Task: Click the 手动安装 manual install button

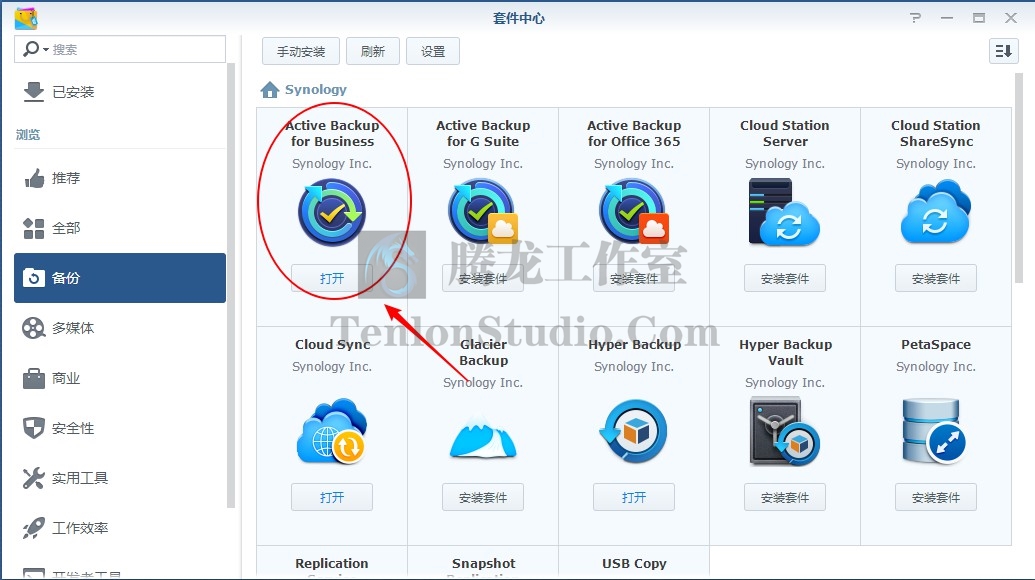Action: 301,51
